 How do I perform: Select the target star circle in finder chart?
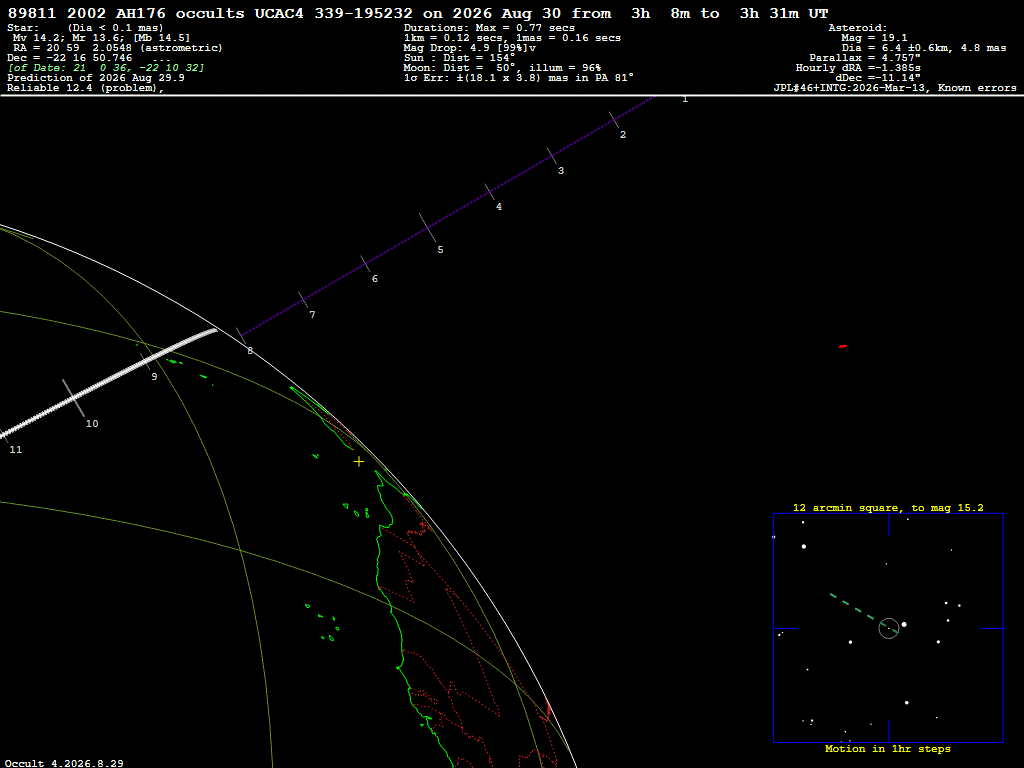pos(888,628)
